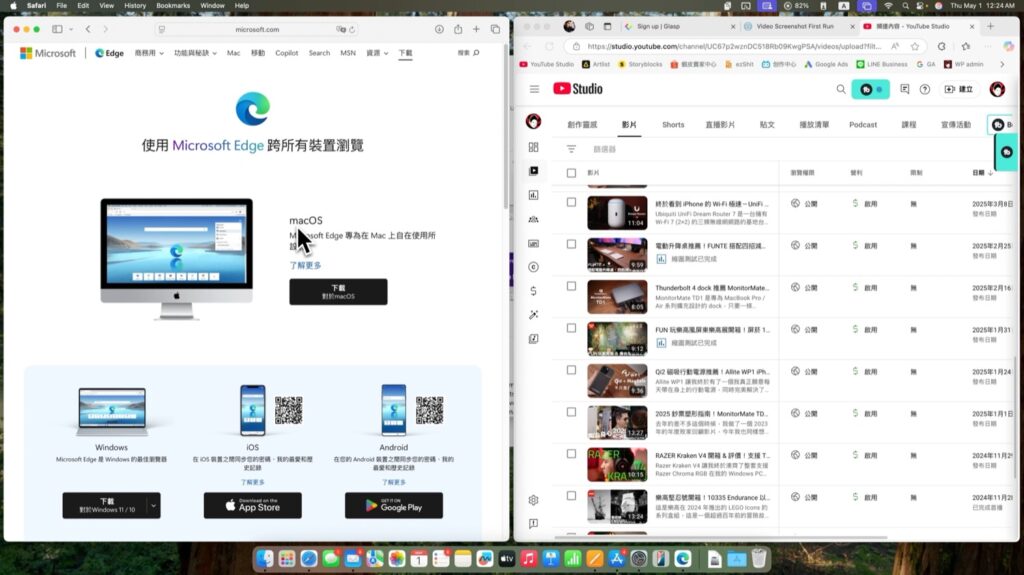The height and width of the screenshot is (575, 1024).
Task: Check the Qi2 power bank video checkbox
Action: point(571,370)
